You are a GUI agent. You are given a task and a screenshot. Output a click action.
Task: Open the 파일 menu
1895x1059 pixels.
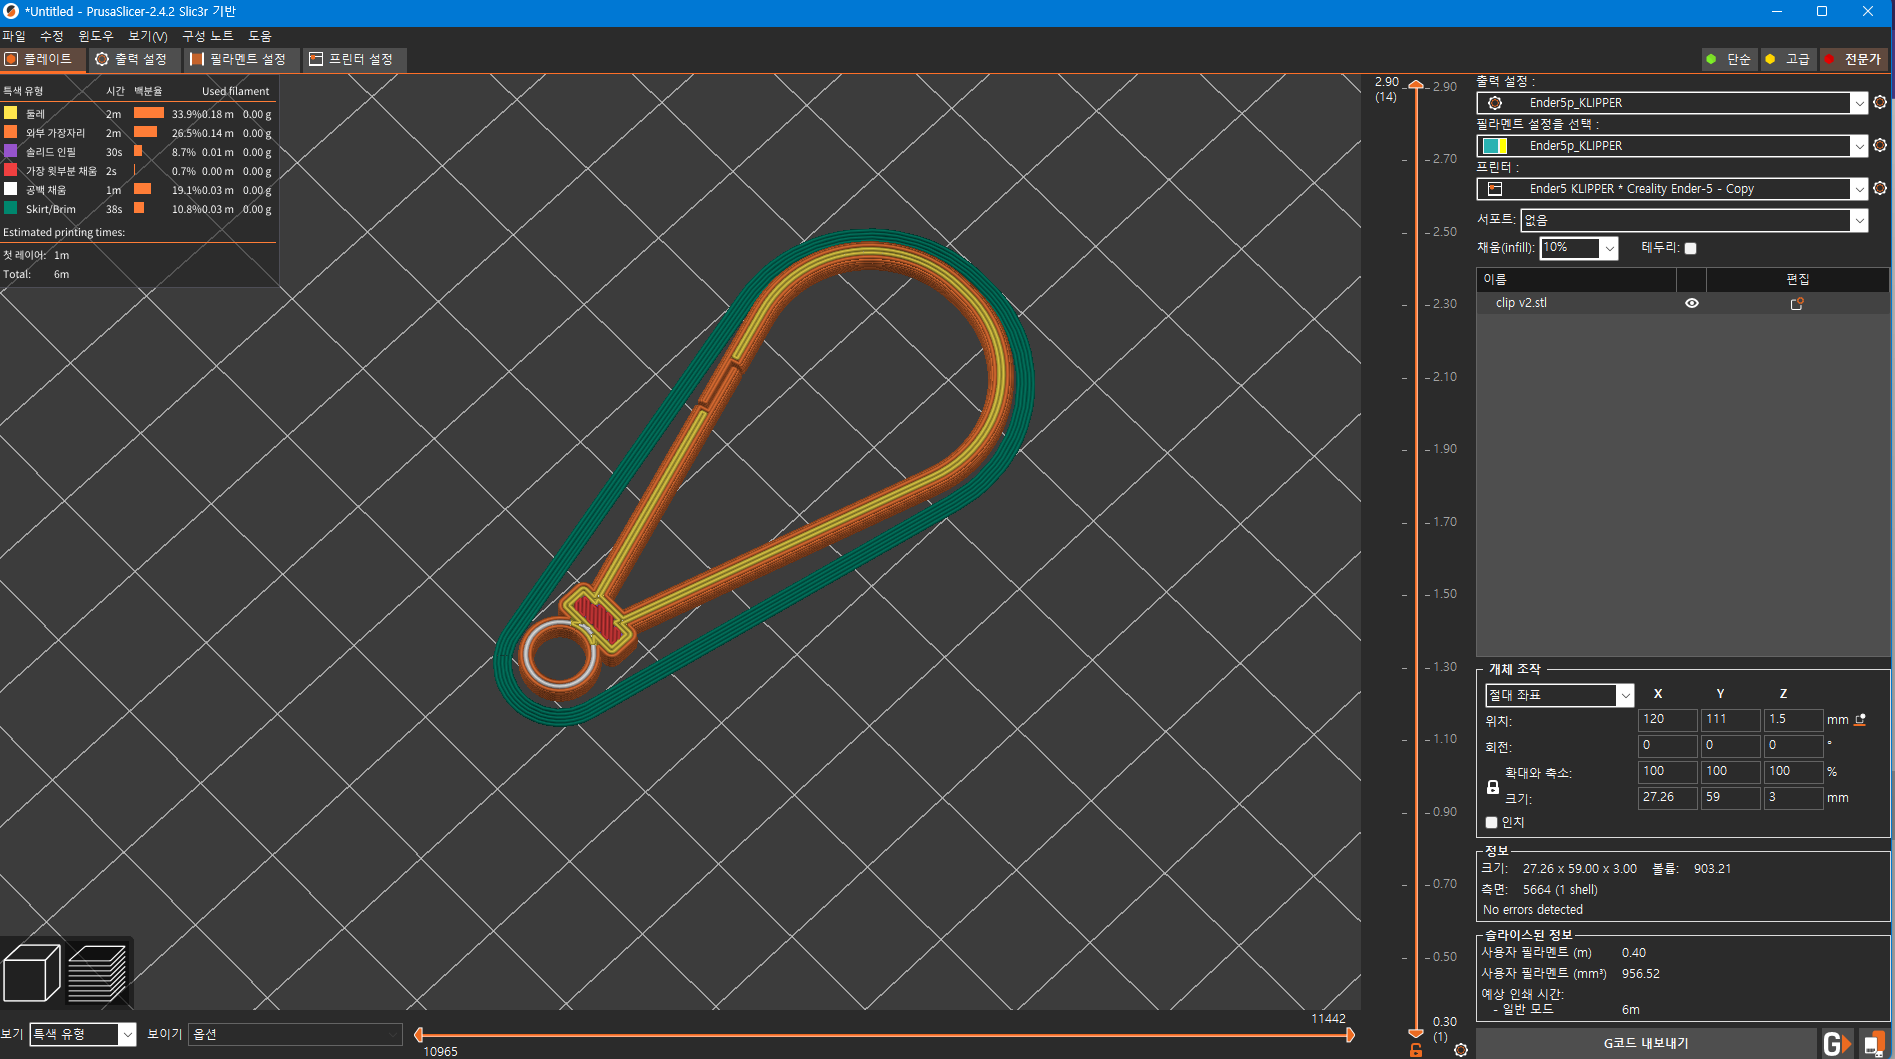pyautogui.click(x=14, y=36)
